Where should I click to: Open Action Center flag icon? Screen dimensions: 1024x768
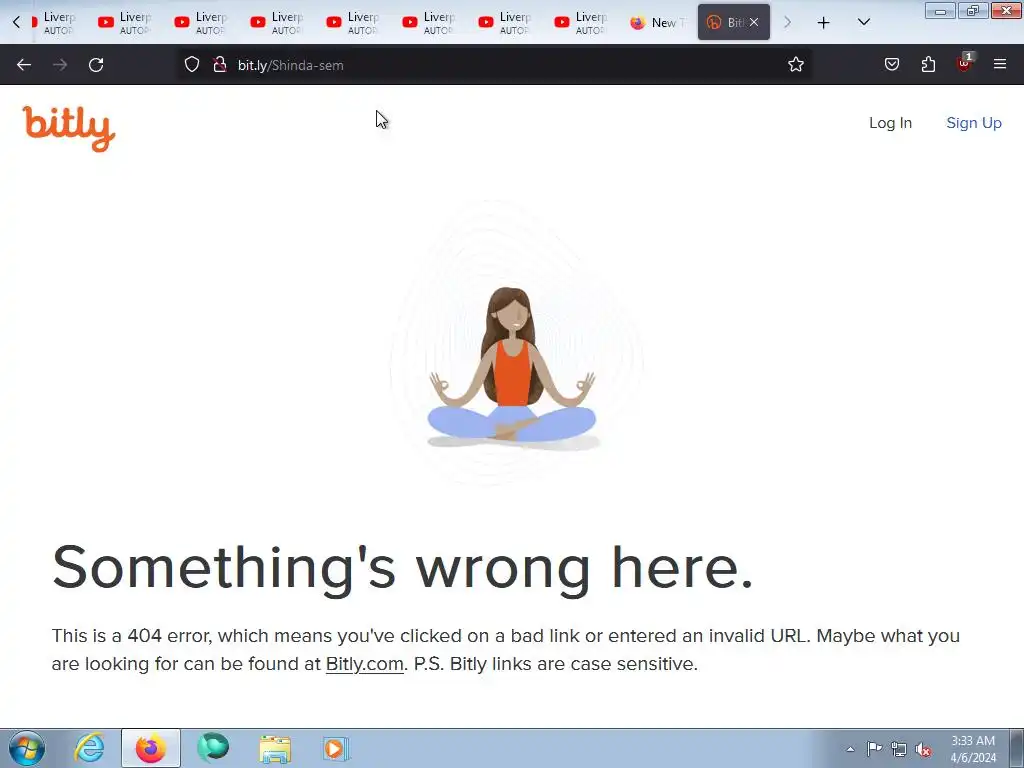coord(874,749)
